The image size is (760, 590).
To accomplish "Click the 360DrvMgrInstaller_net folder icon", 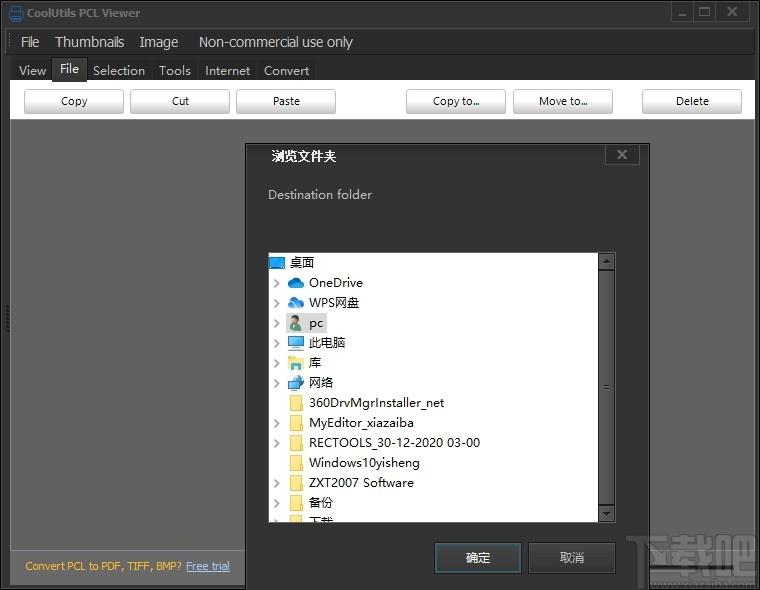I will (x=296, y=403).
